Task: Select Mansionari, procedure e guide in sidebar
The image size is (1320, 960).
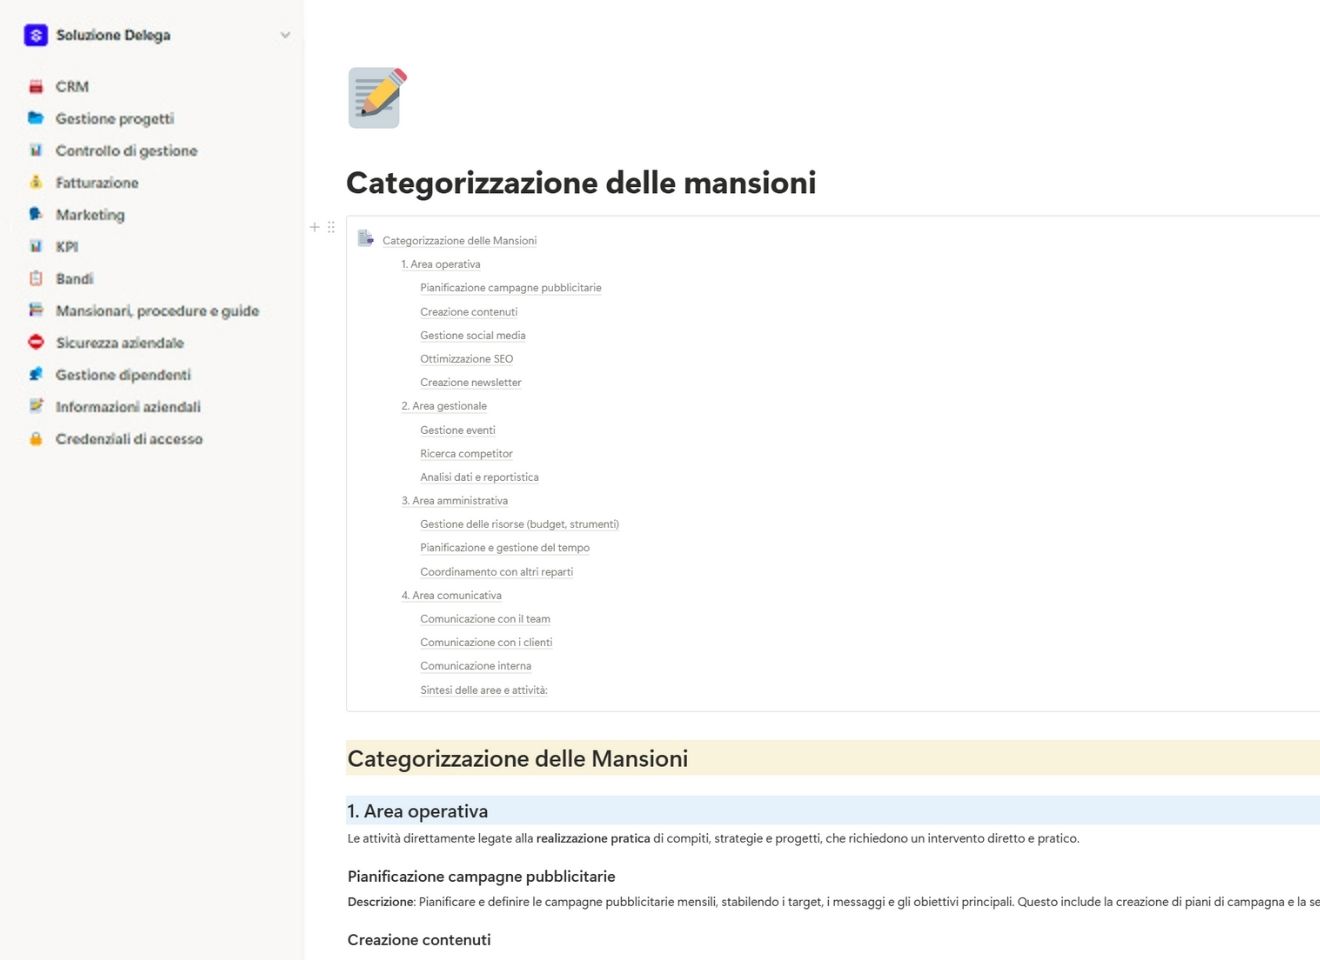Action: tap(157, 310)
